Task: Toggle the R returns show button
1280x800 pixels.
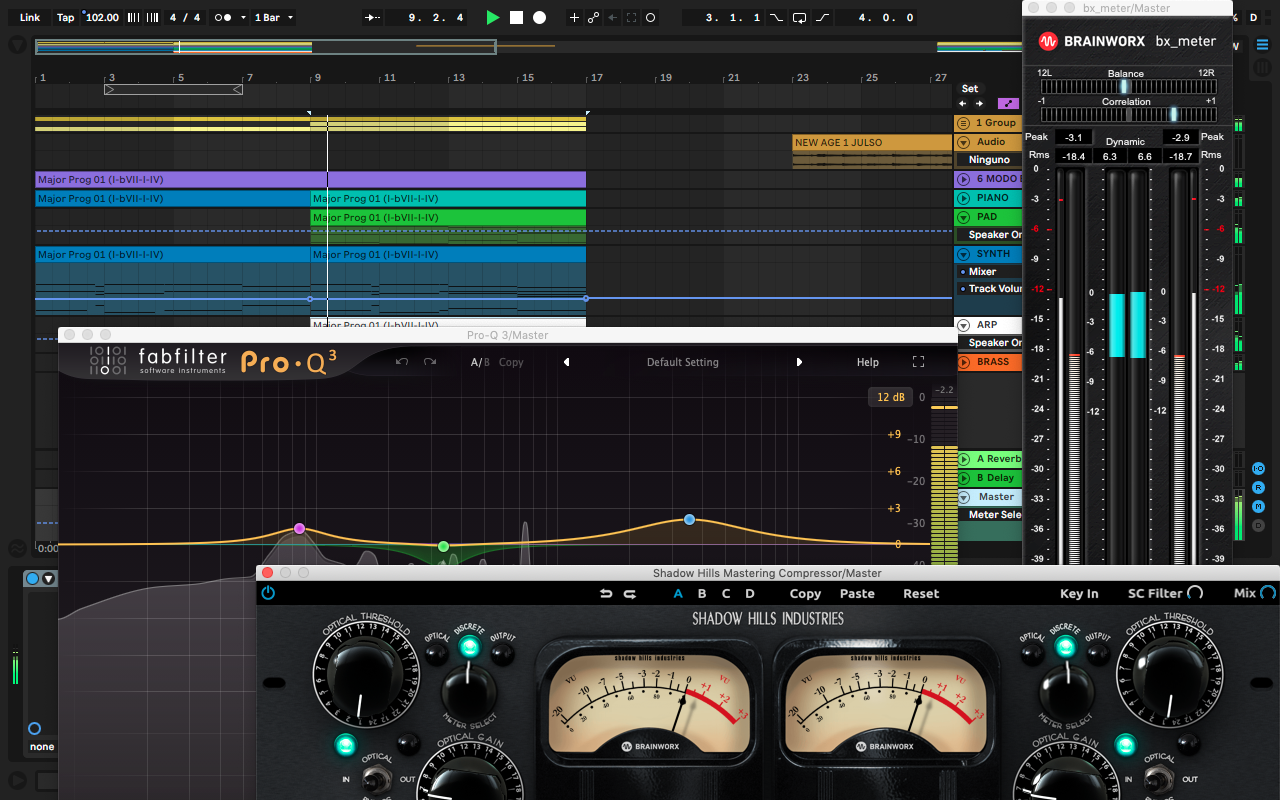Action: [x=1259, y=488]
